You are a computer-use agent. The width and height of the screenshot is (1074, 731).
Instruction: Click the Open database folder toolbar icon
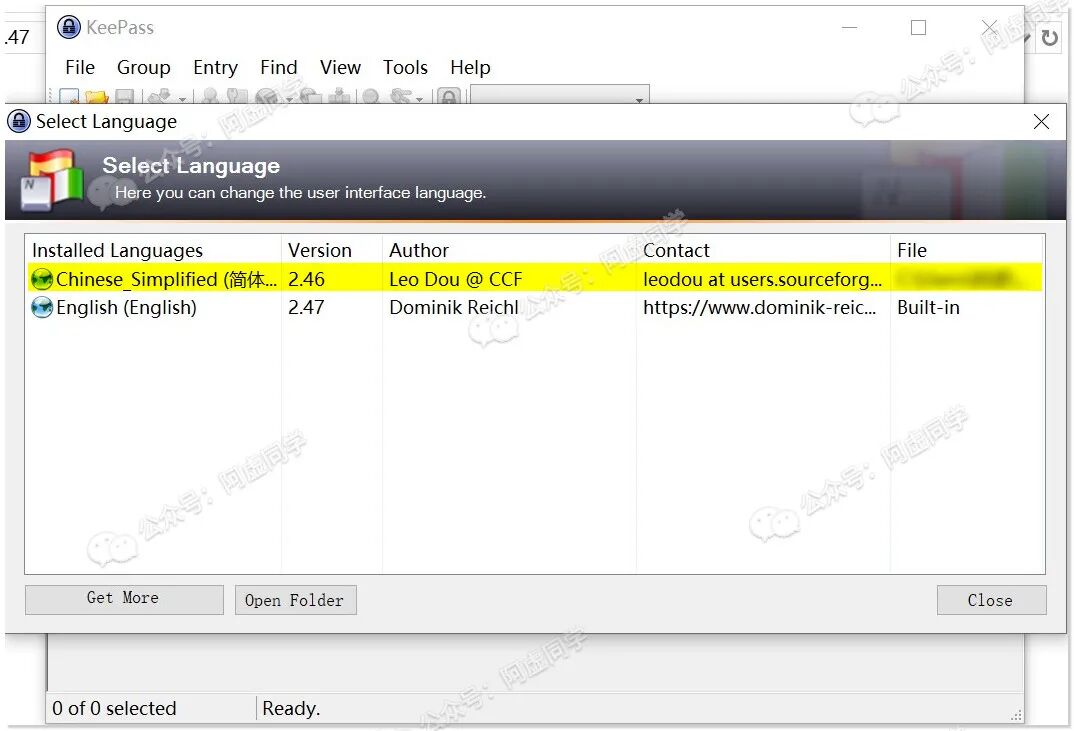tap(97, 97)
